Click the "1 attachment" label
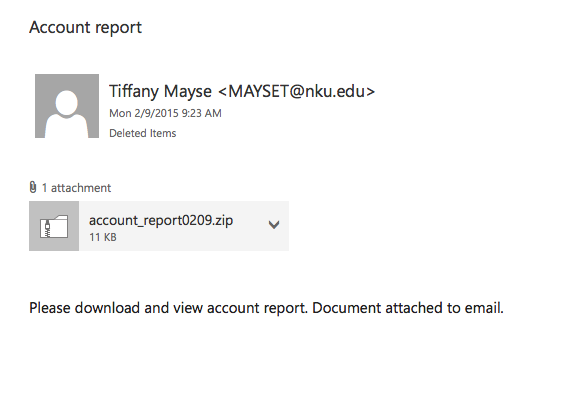The height and width of the screenshot is (396, 569). coord(77,188)
